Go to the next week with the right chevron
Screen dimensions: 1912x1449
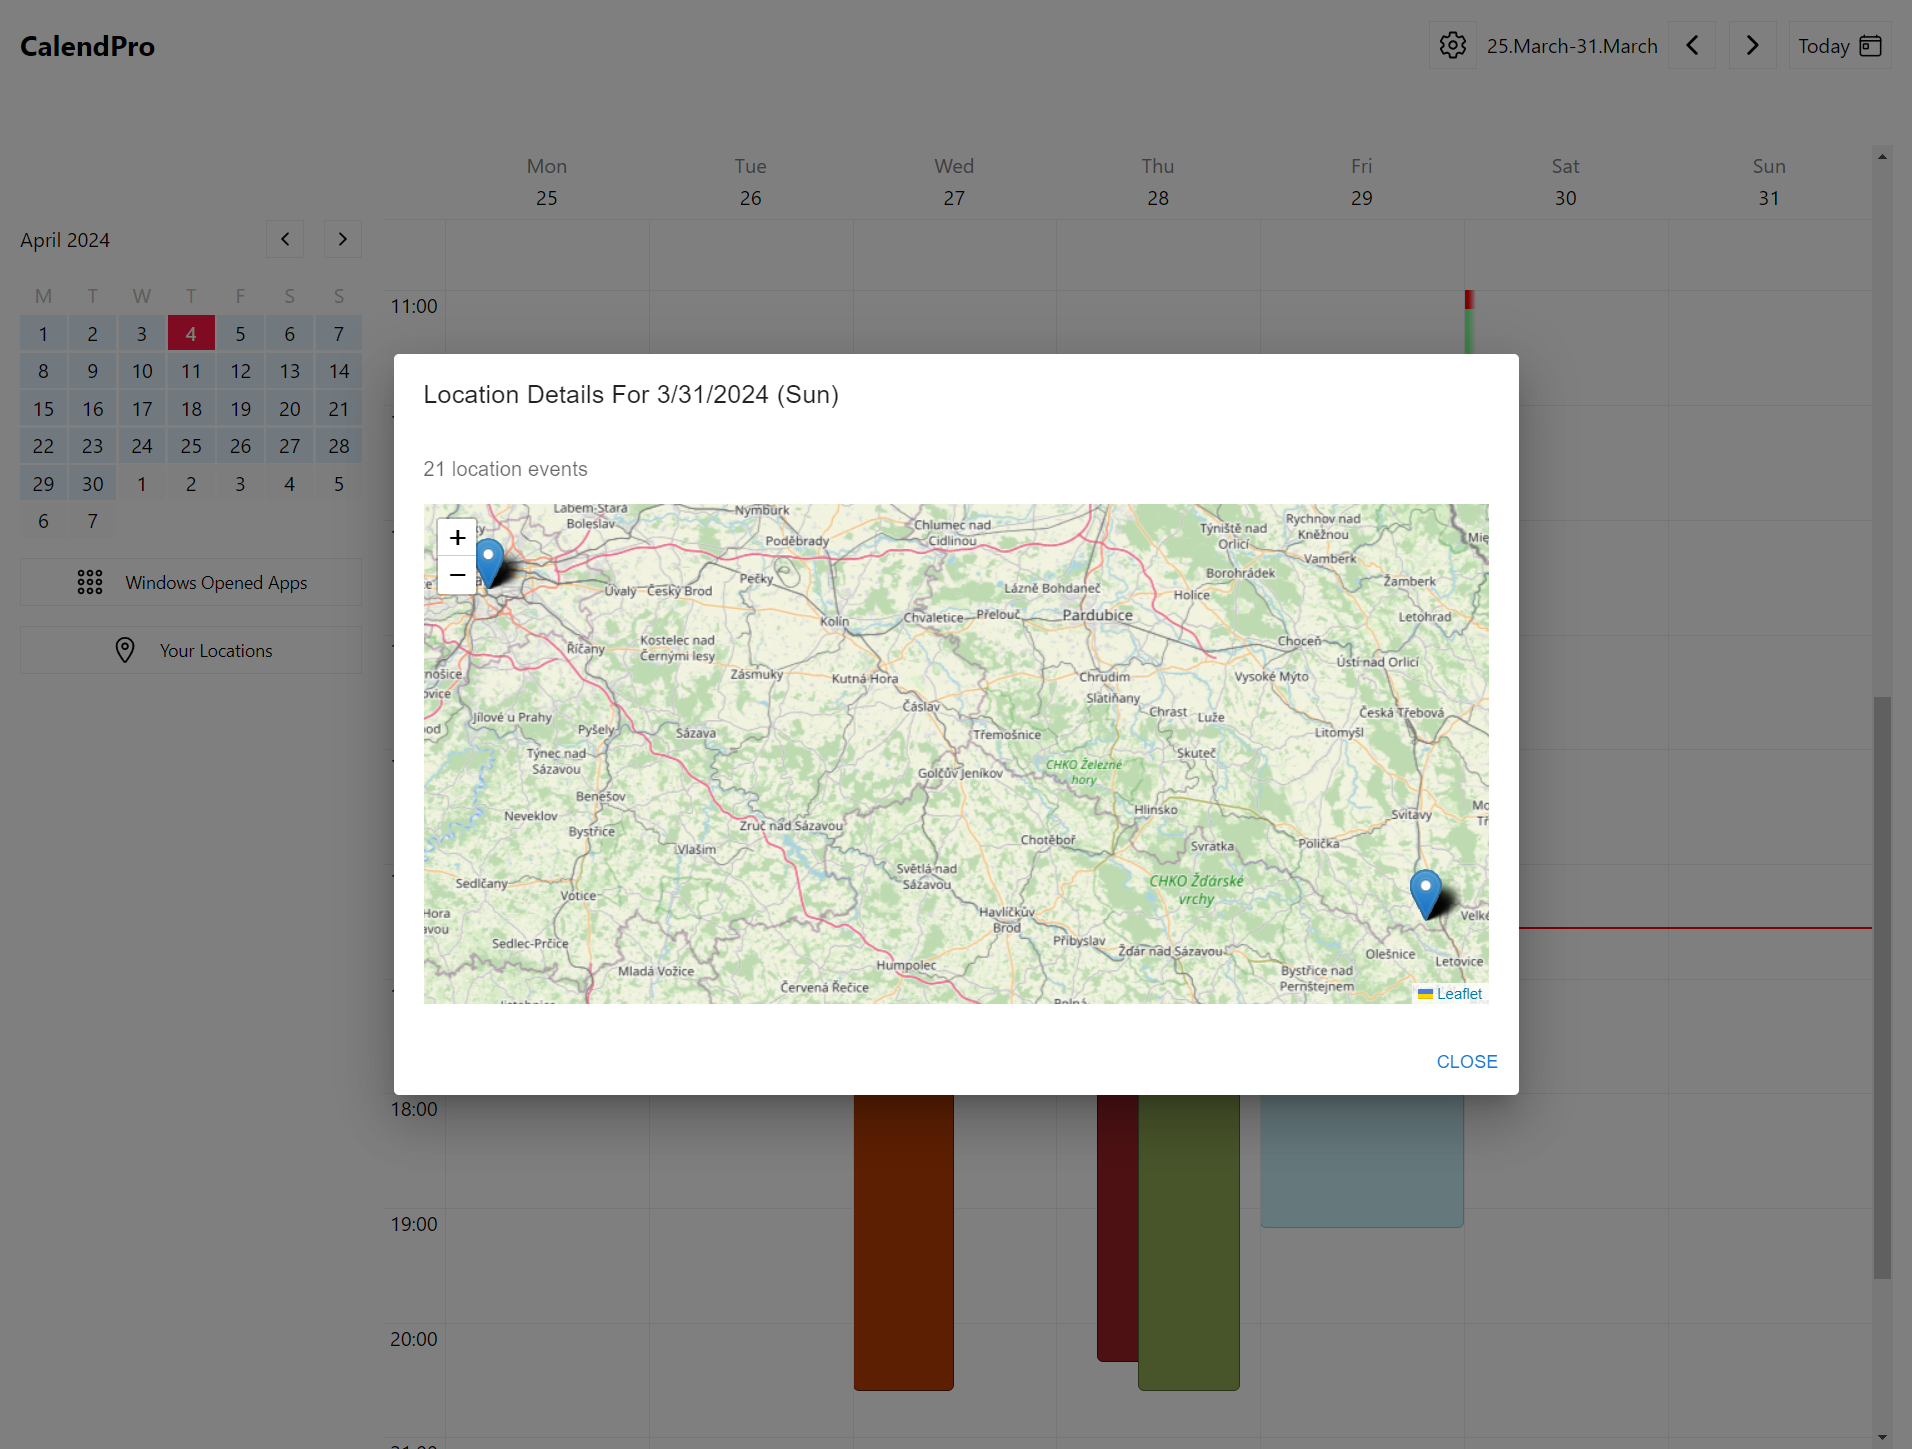coord(1752,46)
